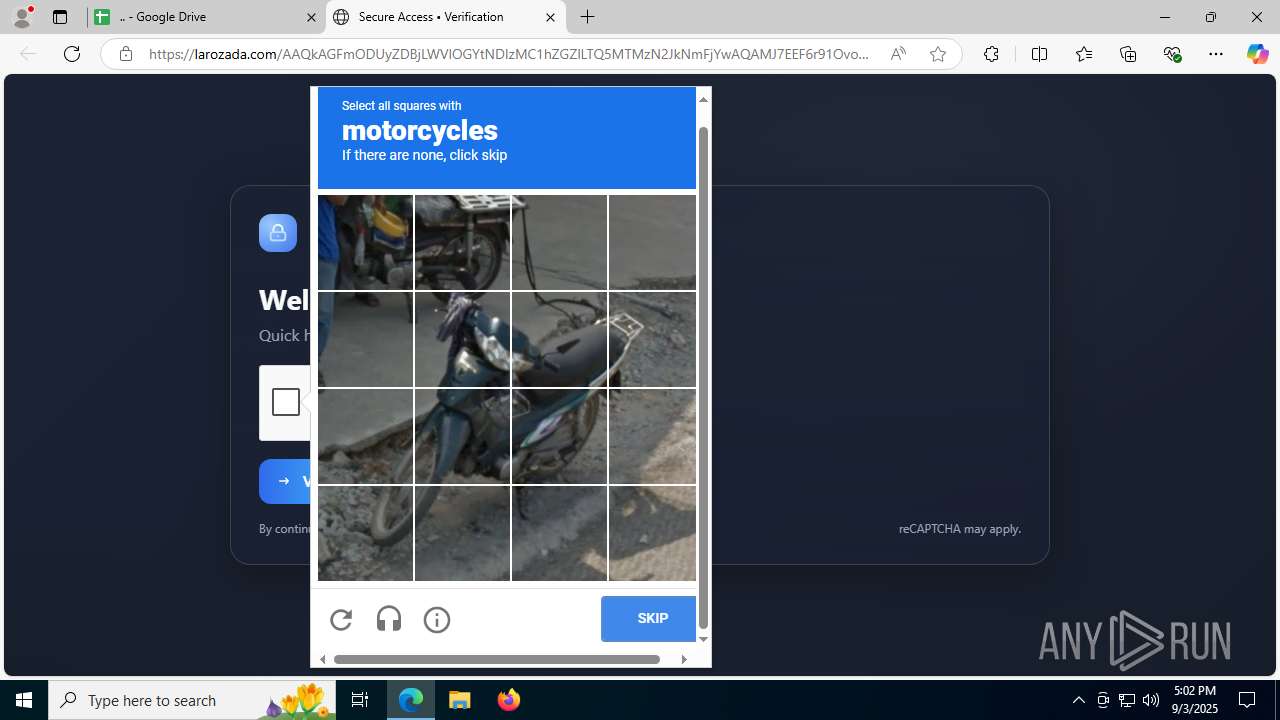
Task: Click the scroll-down arrow of captcha frame
Action: pos(703,639)
